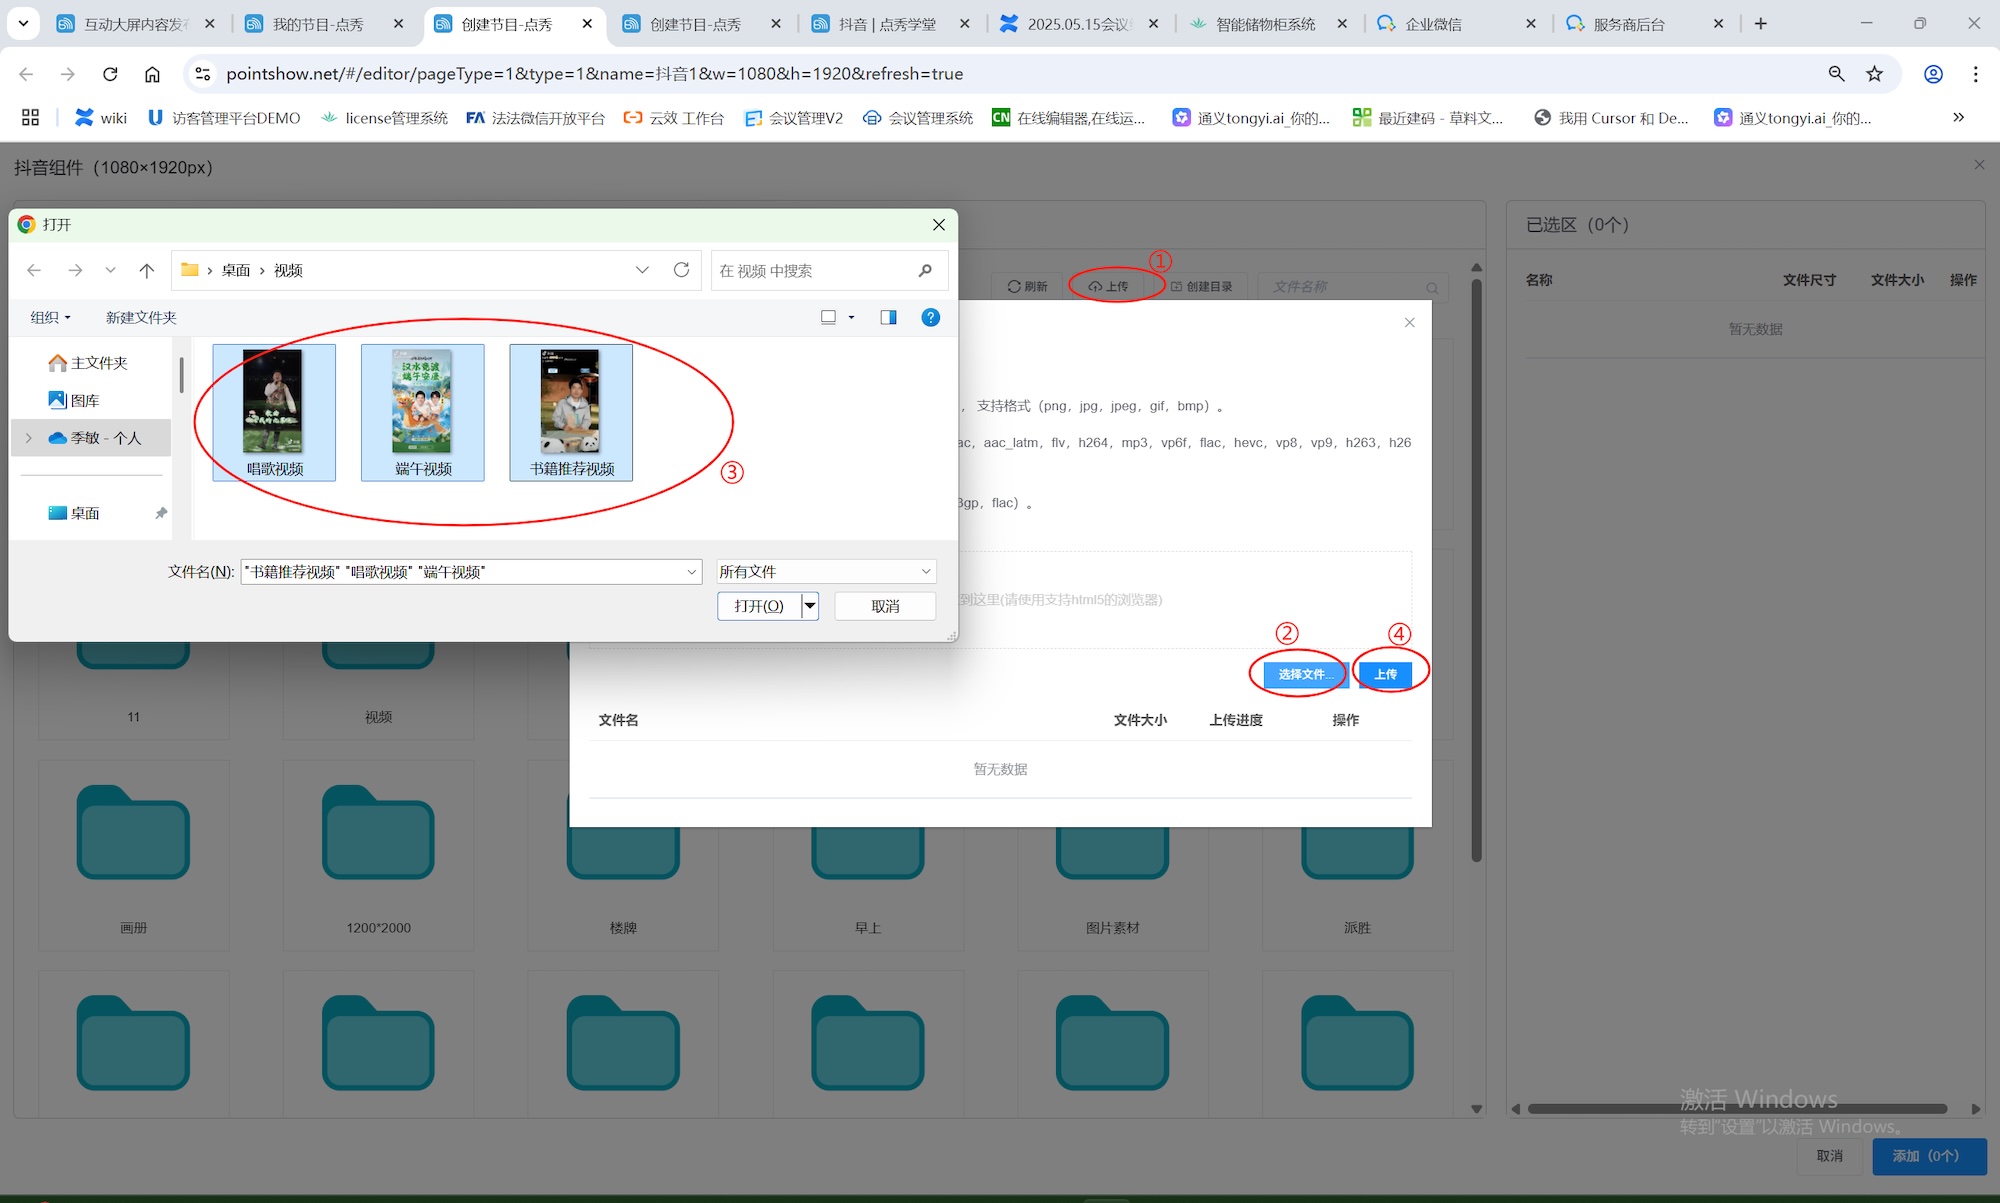This screenshot has height=1203, width=2000.
Task: Click the 文件名 input field
Action: pos(462,571)
